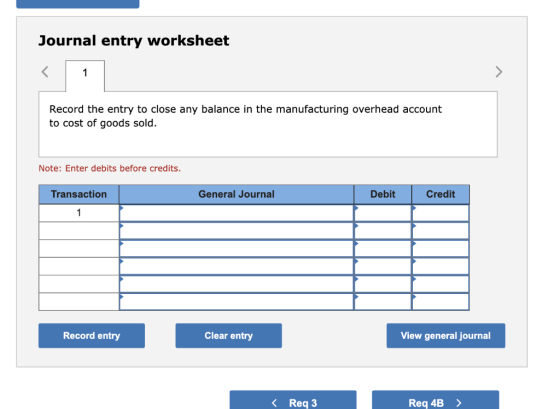
Task: Click fifth row Credit amount field
Action: pyautogui.click(x=440, y=284)
